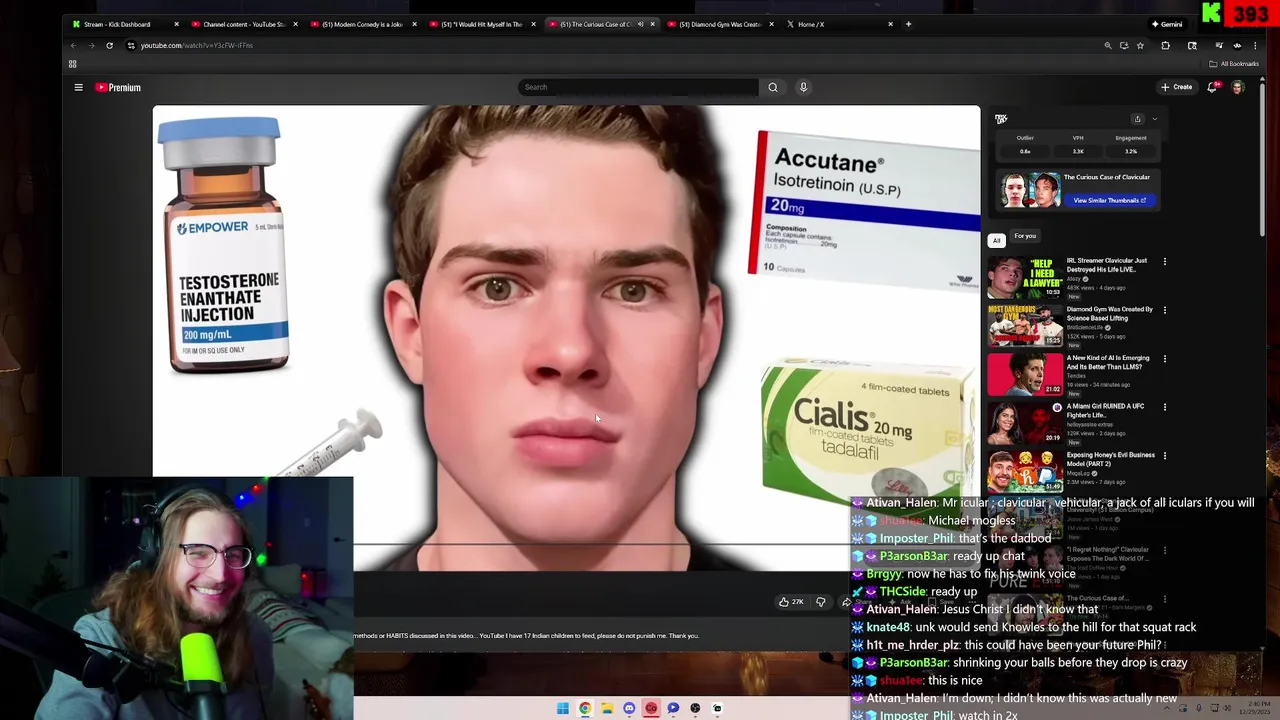Viewport: 1280px width, 720px height.
Task: Focus the YouTube search field
Action: coord(638,87)
